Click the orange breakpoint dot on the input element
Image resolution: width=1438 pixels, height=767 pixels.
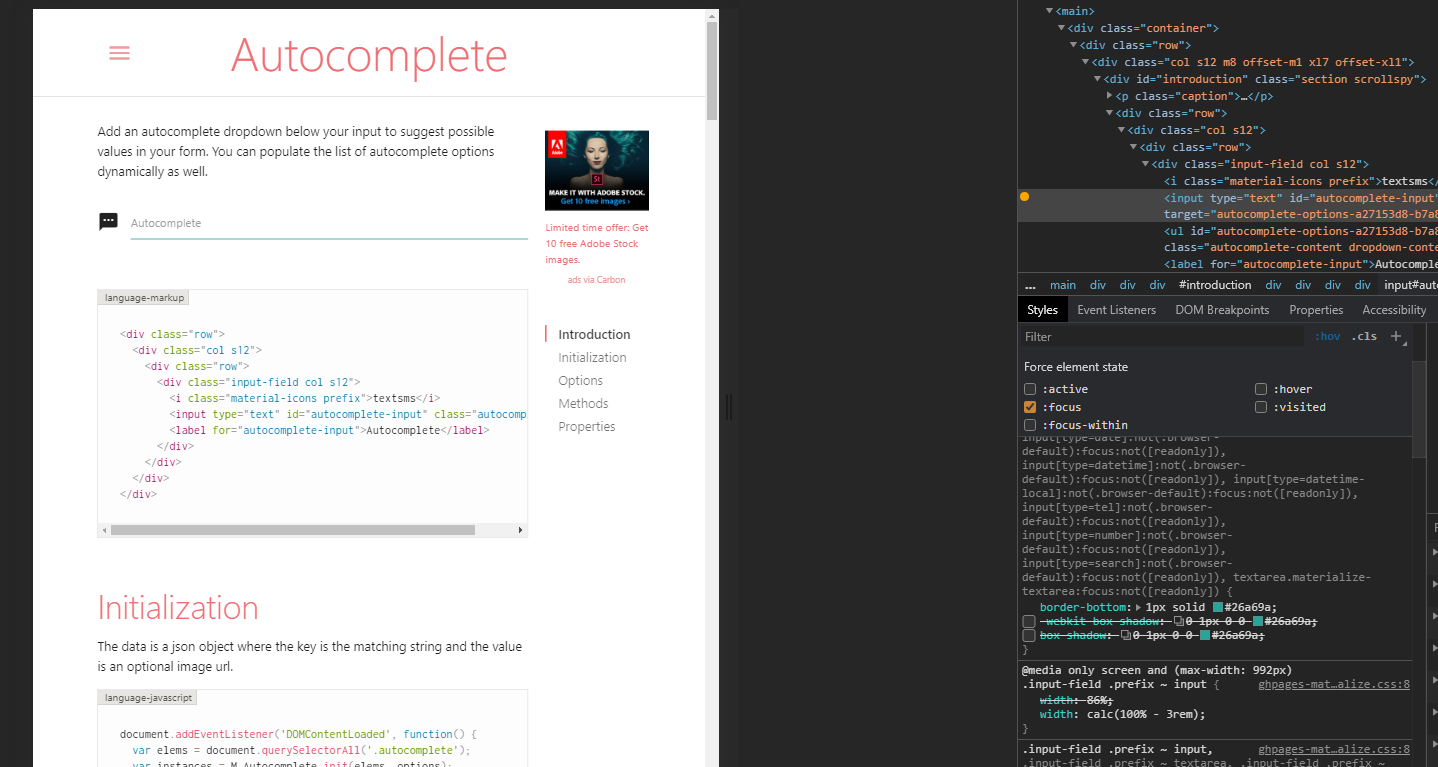1024,197
